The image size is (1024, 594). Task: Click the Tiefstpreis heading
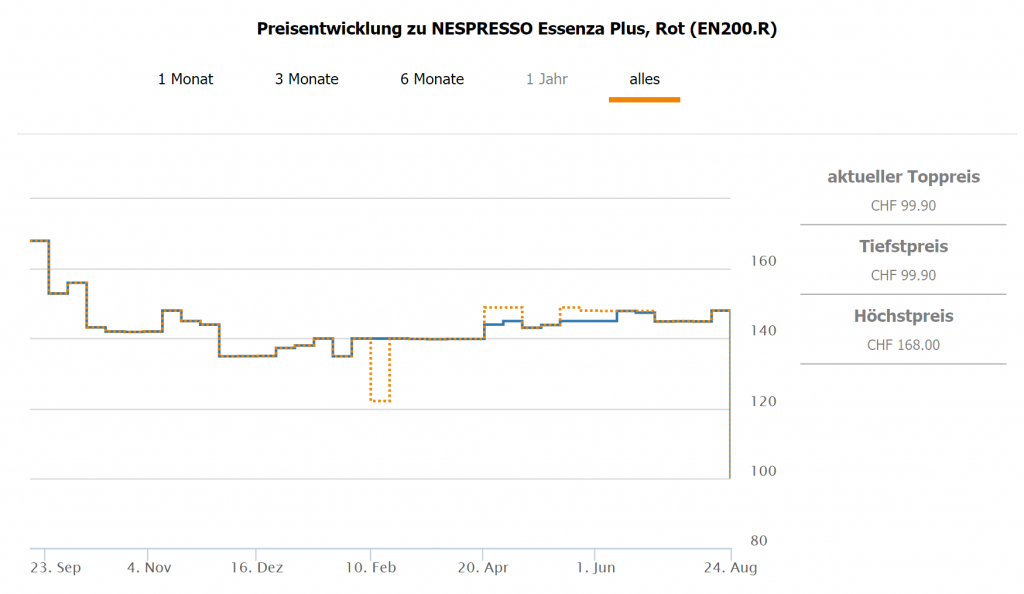pos(903,246)
